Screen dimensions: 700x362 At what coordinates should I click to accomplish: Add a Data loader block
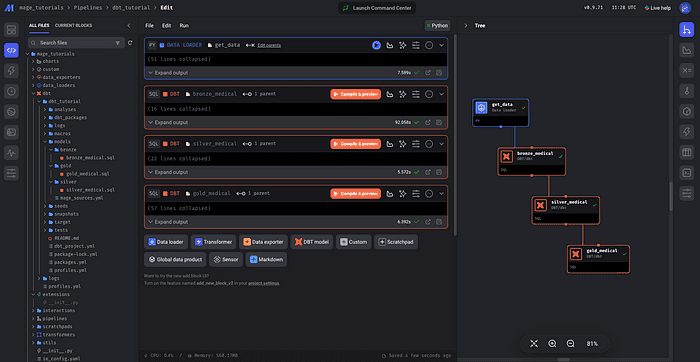pyautogui.click(x=166, y=242)
